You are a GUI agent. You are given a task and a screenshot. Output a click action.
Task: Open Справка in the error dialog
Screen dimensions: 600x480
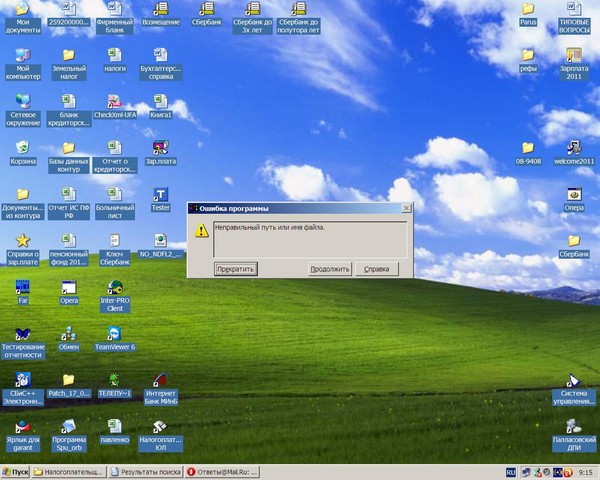(377, 269)
